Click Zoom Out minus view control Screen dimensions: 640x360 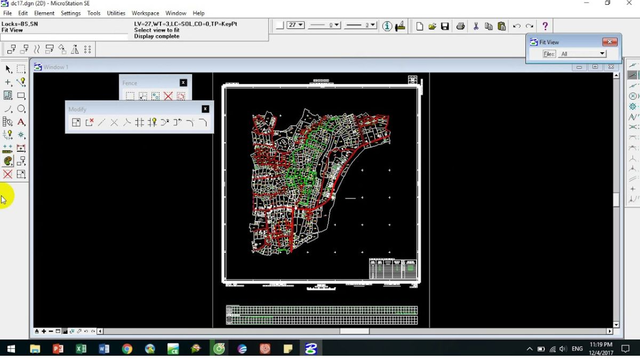(51, 331)
